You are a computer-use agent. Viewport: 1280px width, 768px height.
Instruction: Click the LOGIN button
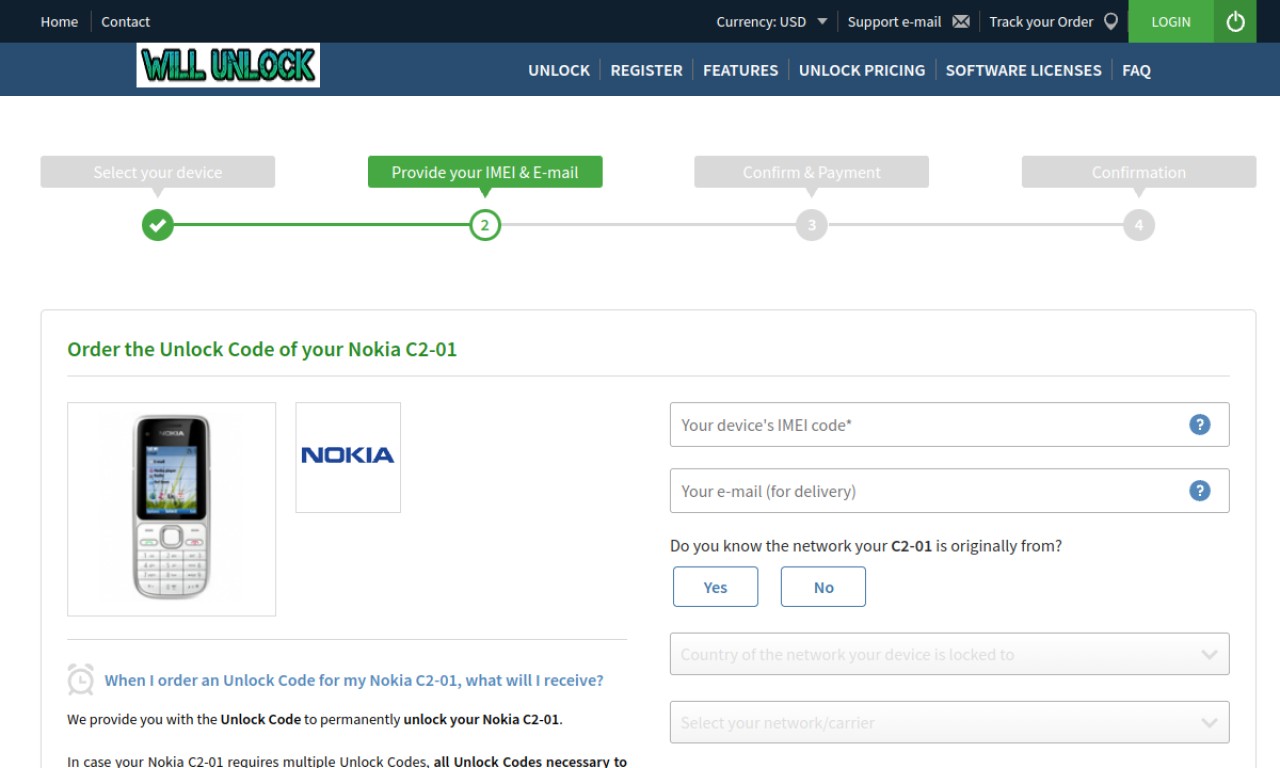(1171, 21)
